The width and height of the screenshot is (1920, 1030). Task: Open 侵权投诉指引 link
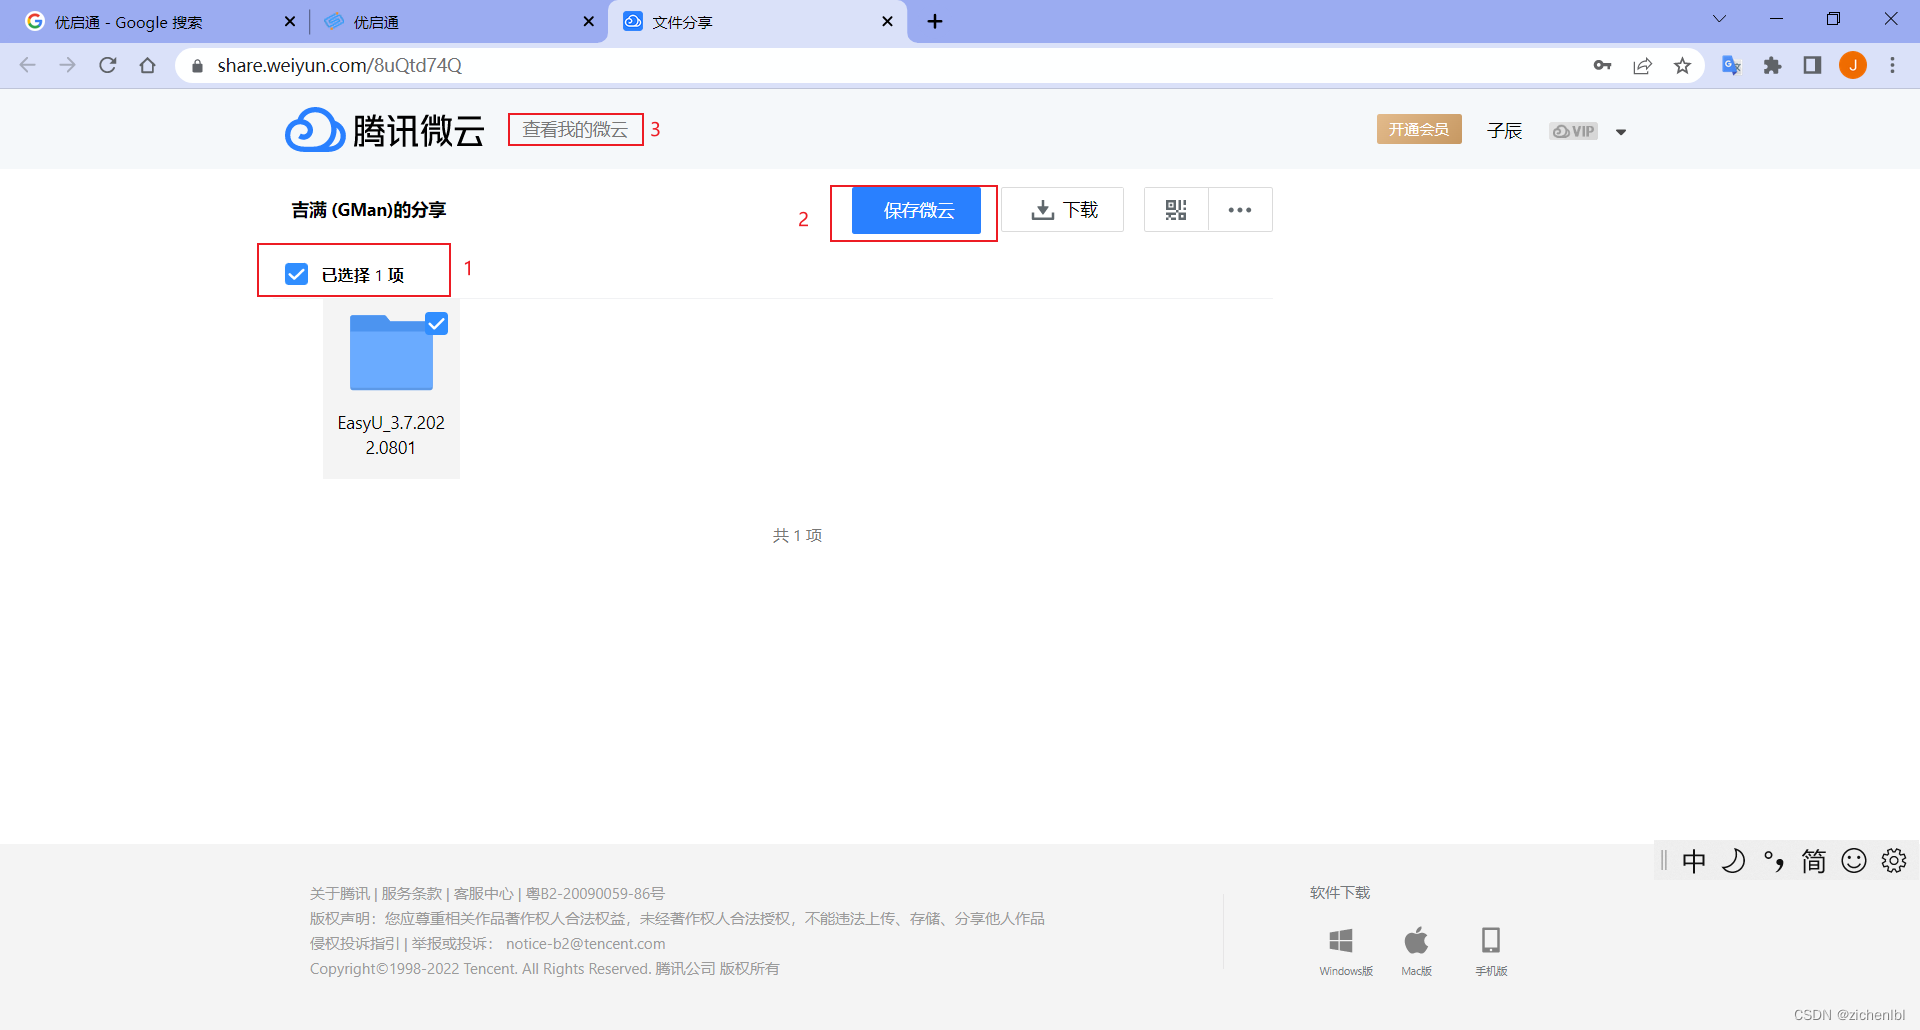tap(354, 943)
